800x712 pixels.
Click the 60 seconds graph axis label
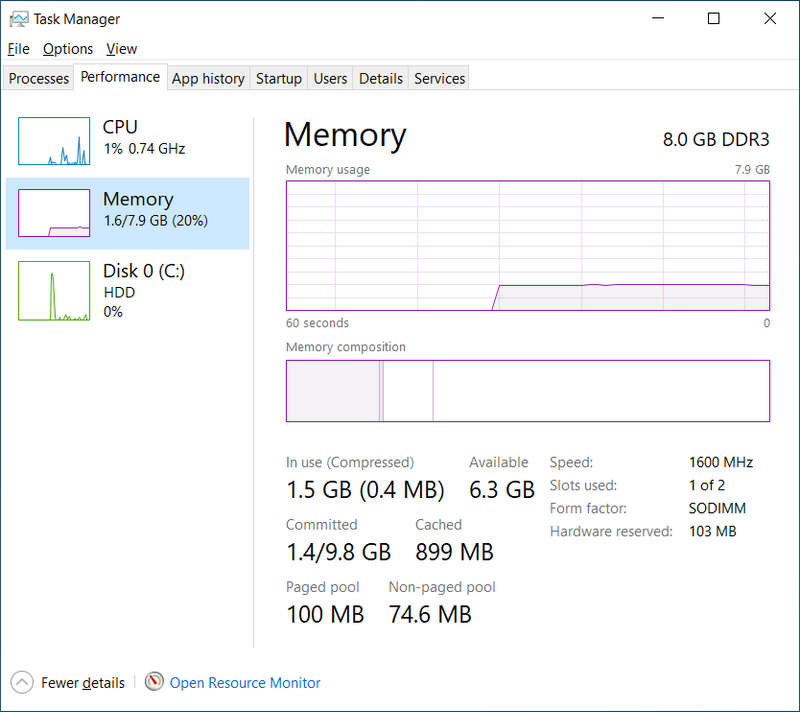click(x=317, y=323)
